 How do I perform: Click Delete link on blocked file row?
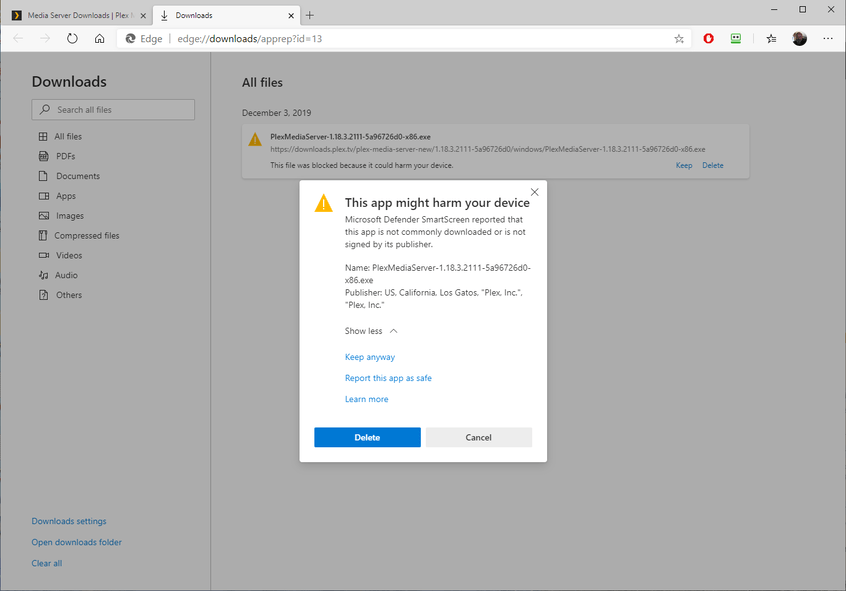point(713,165)
